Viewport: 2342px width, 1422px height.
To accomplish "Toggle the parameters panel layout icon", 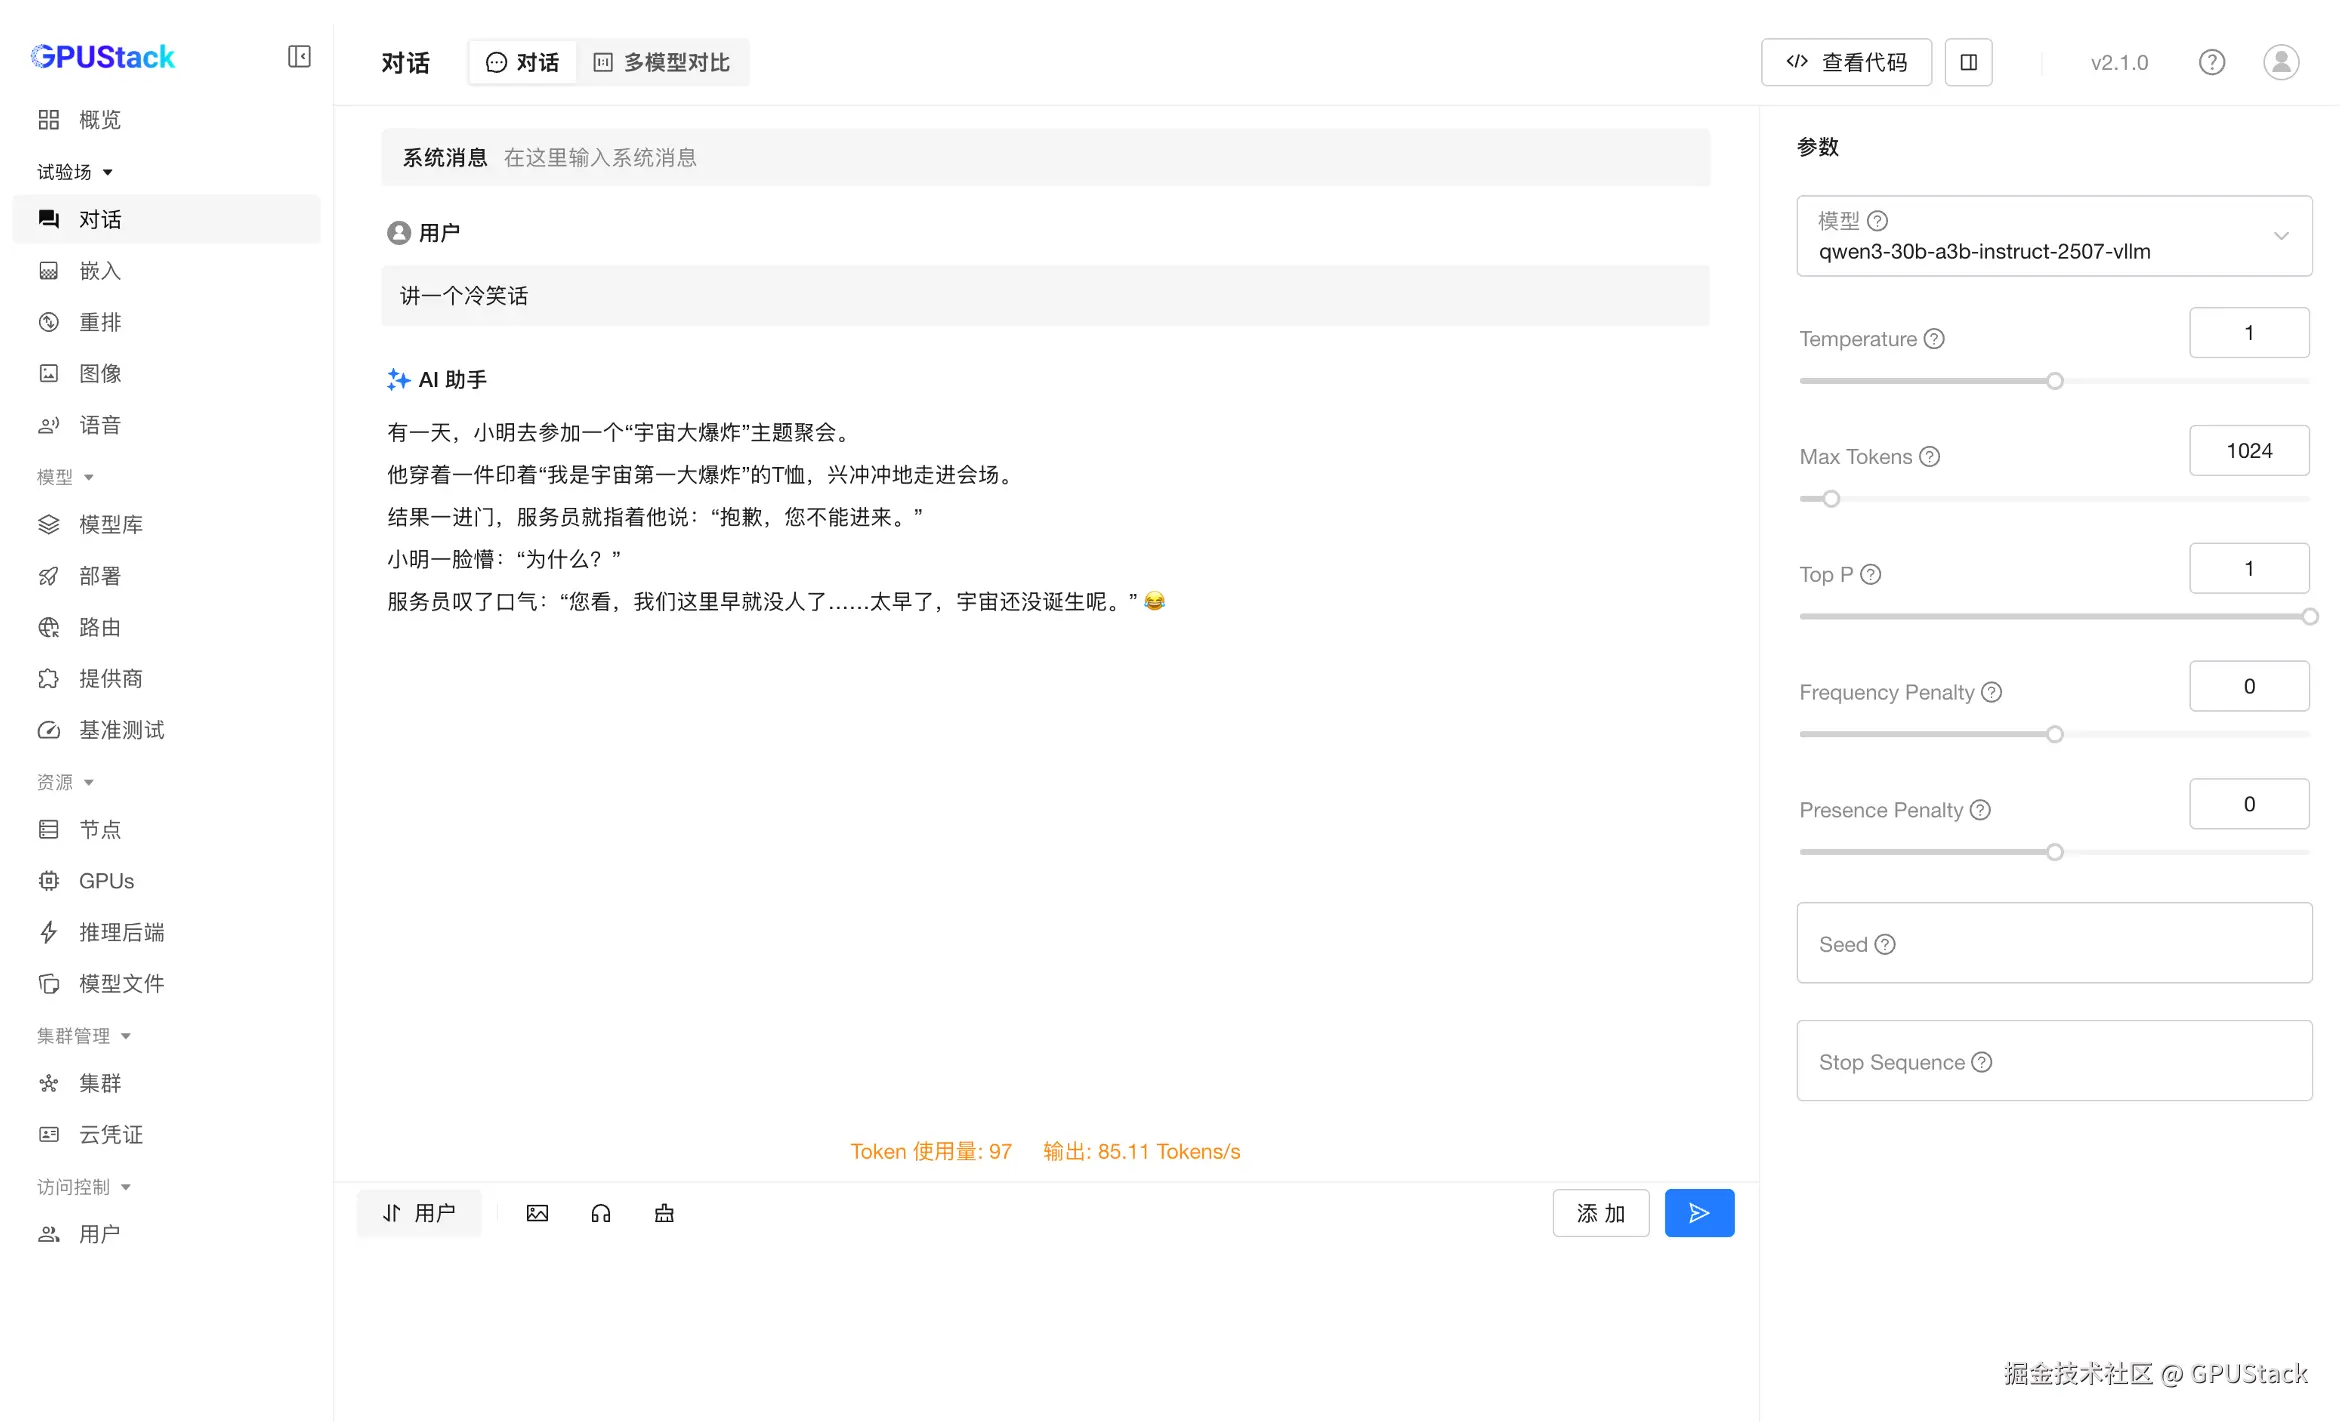I will pyautogui.click(x=1968, y=62).
